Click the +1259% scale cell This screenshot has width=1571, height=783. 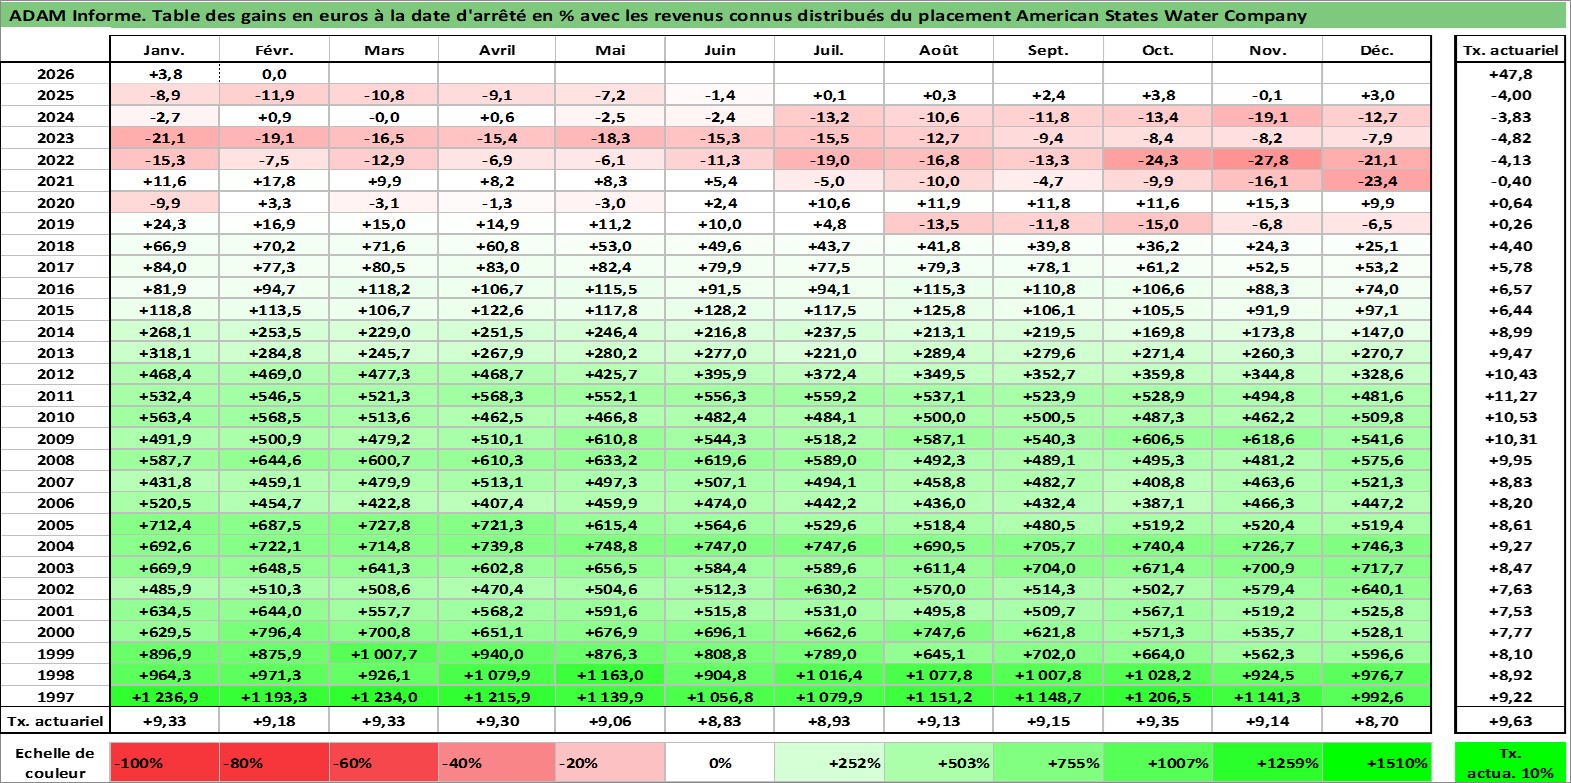[1267, 762]
